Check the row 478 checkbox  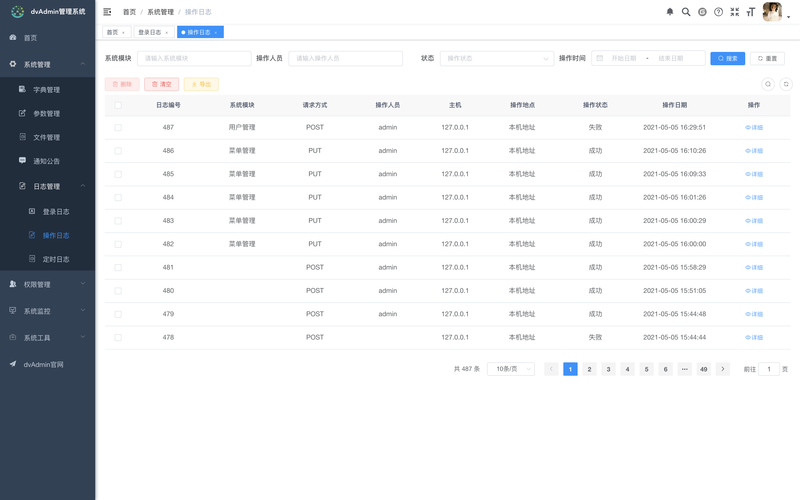click(x=118, y=338)
